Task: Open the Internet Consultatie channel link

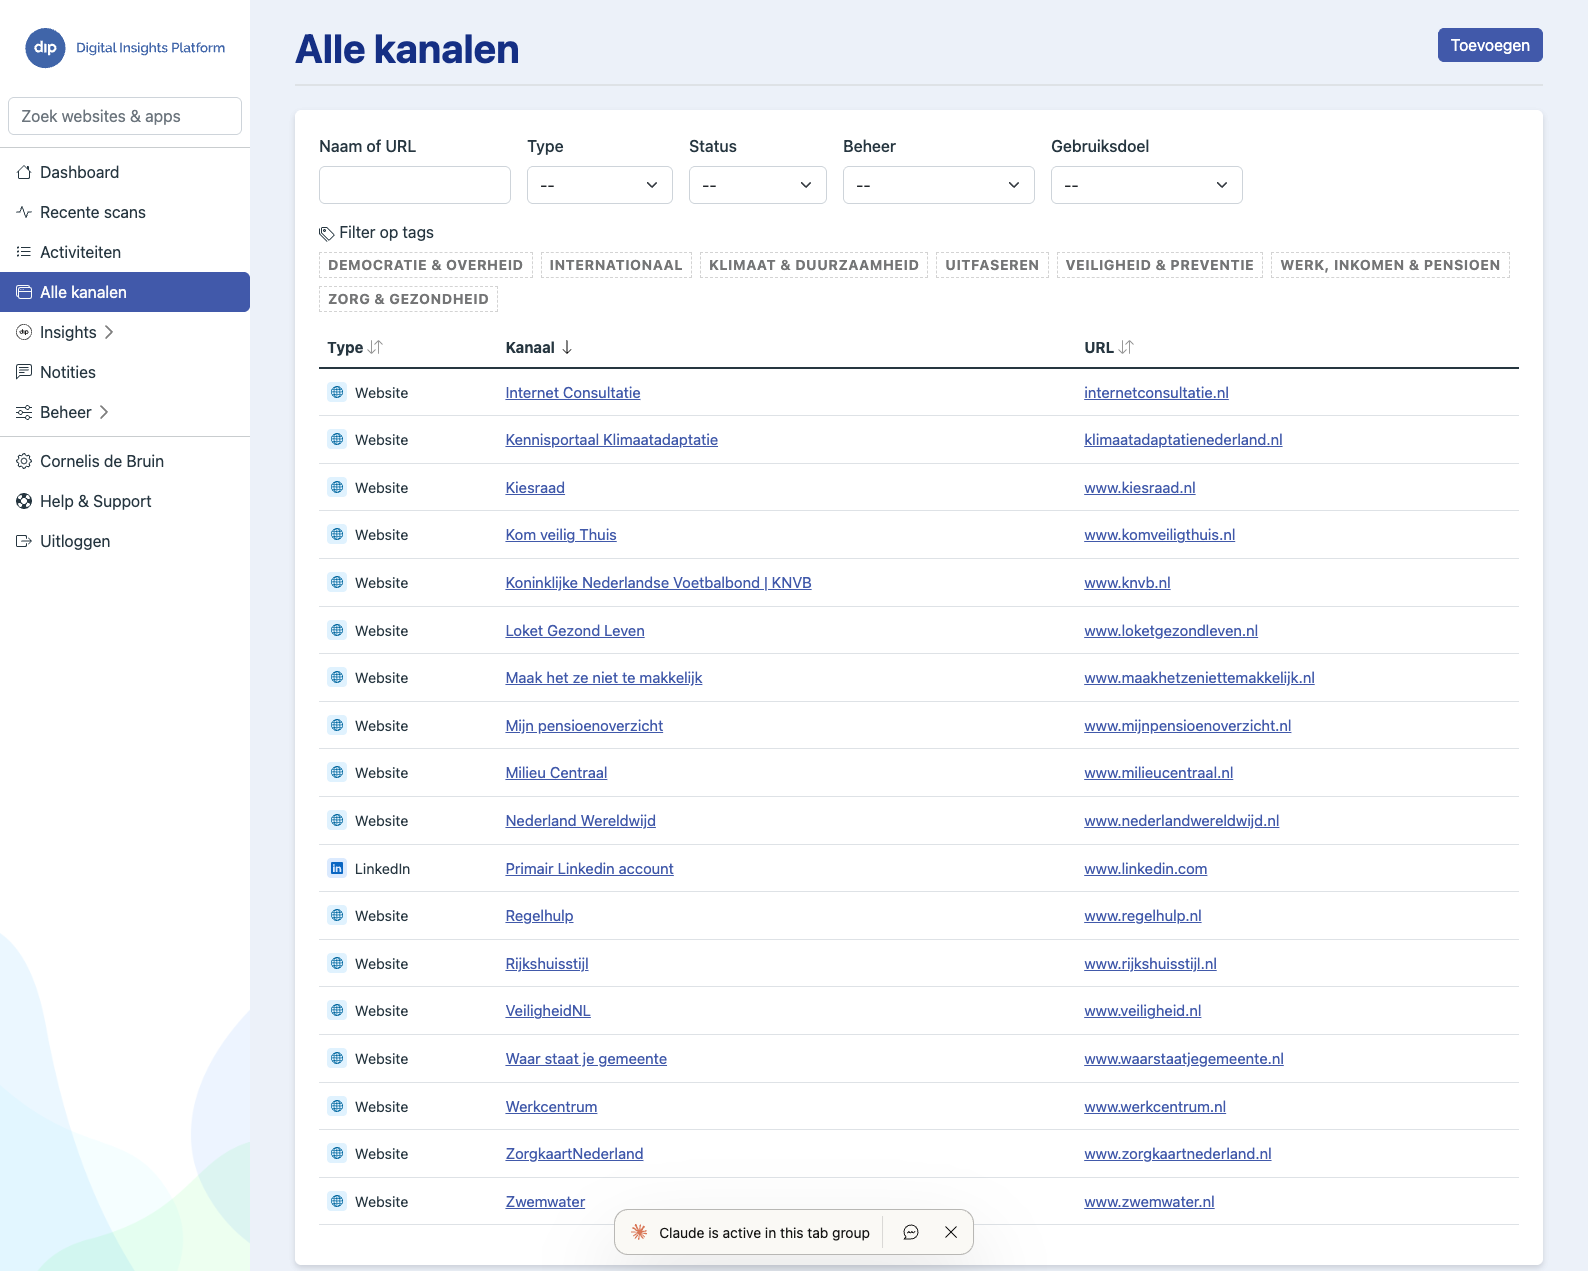Action: 573,393
